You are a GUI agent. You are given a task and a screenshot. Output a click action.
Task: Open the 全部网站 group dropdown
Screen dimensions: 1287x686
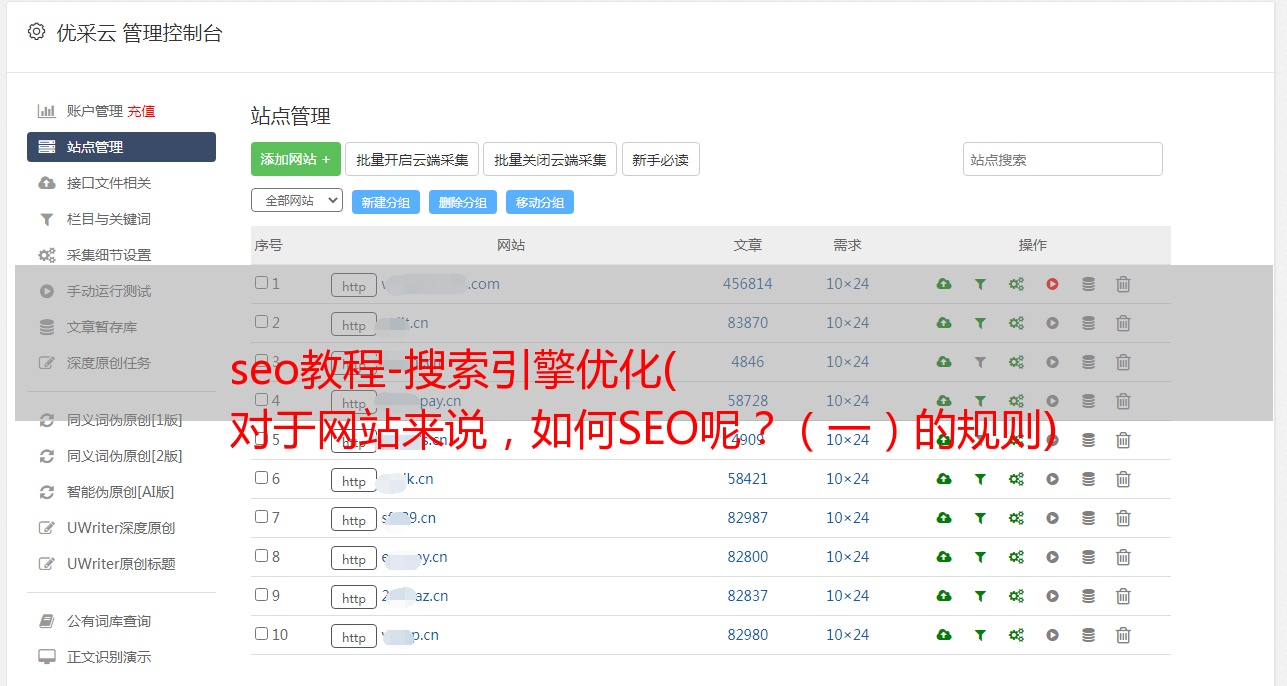pos(297,201)
